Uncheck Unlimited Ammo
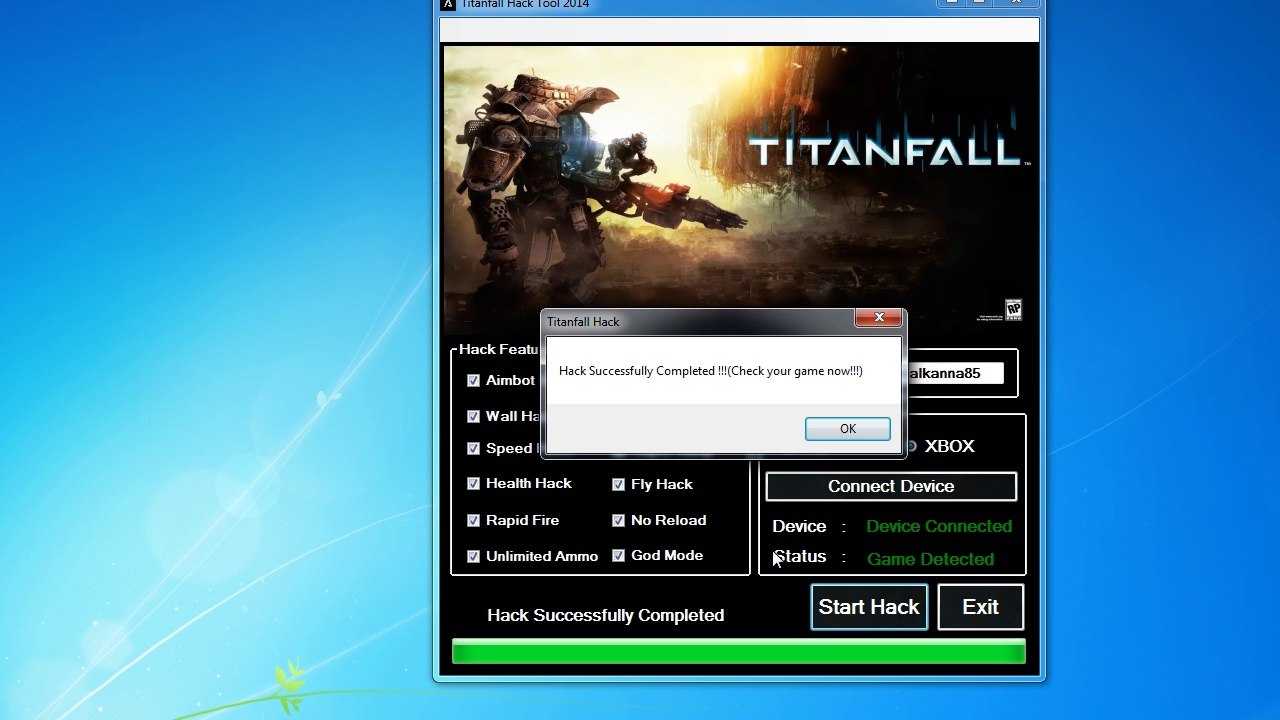This screenshot has width=1280, height=720. pyautogui.click(x=473, y=556)
